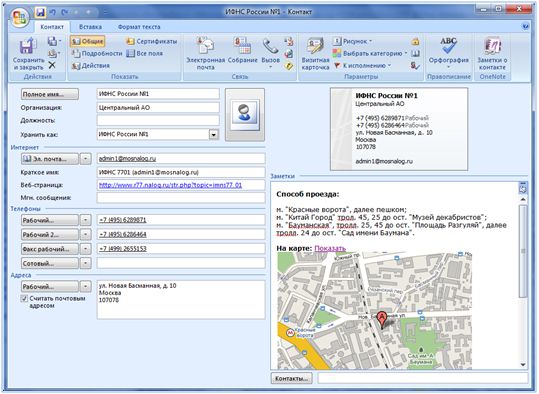Show Все поля page
The width and height of the screenshot is (539, 394).
(x=144, y=53)
